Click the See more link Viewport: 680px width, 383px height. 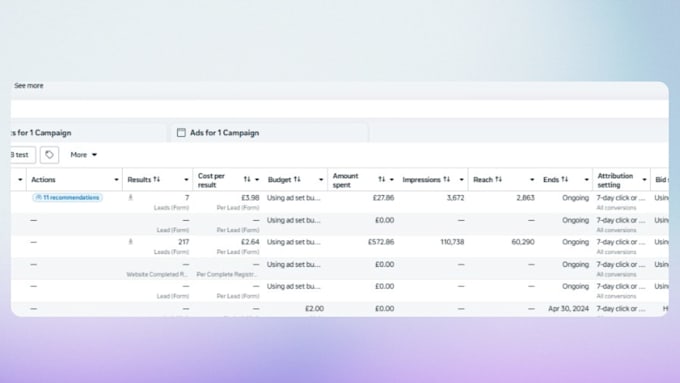click(x=29, y=85)
